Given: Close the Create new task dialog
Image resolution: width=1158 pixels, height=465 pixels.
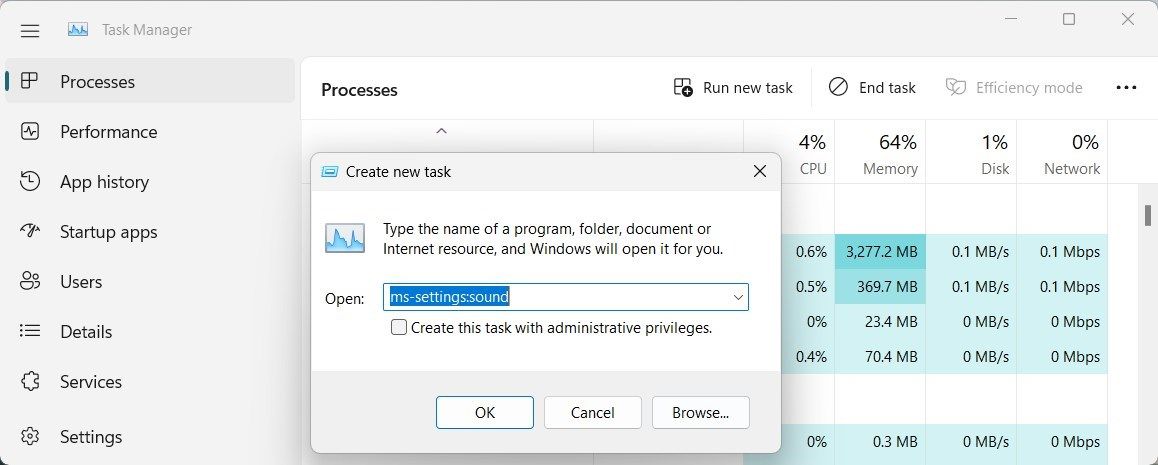Looking at the screenshot, I should click(759, 172).
